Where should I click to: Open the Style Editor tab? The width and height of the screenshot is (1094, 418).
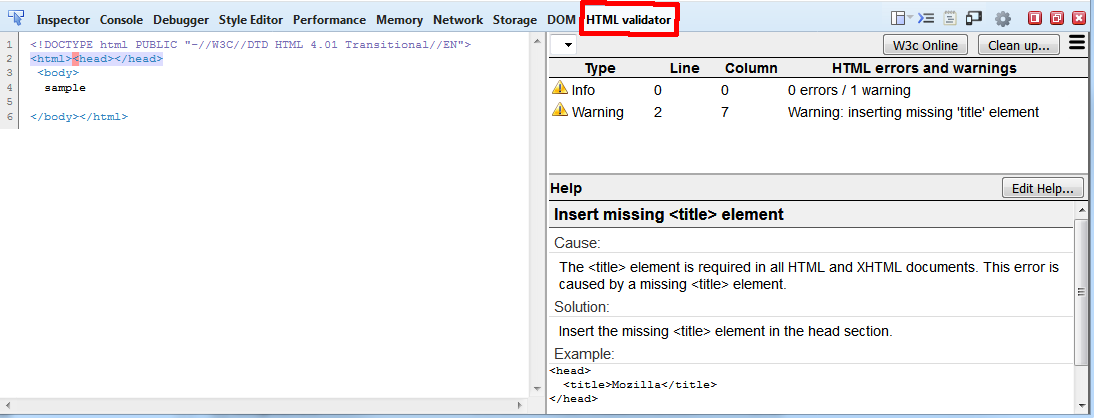point(250,20)
